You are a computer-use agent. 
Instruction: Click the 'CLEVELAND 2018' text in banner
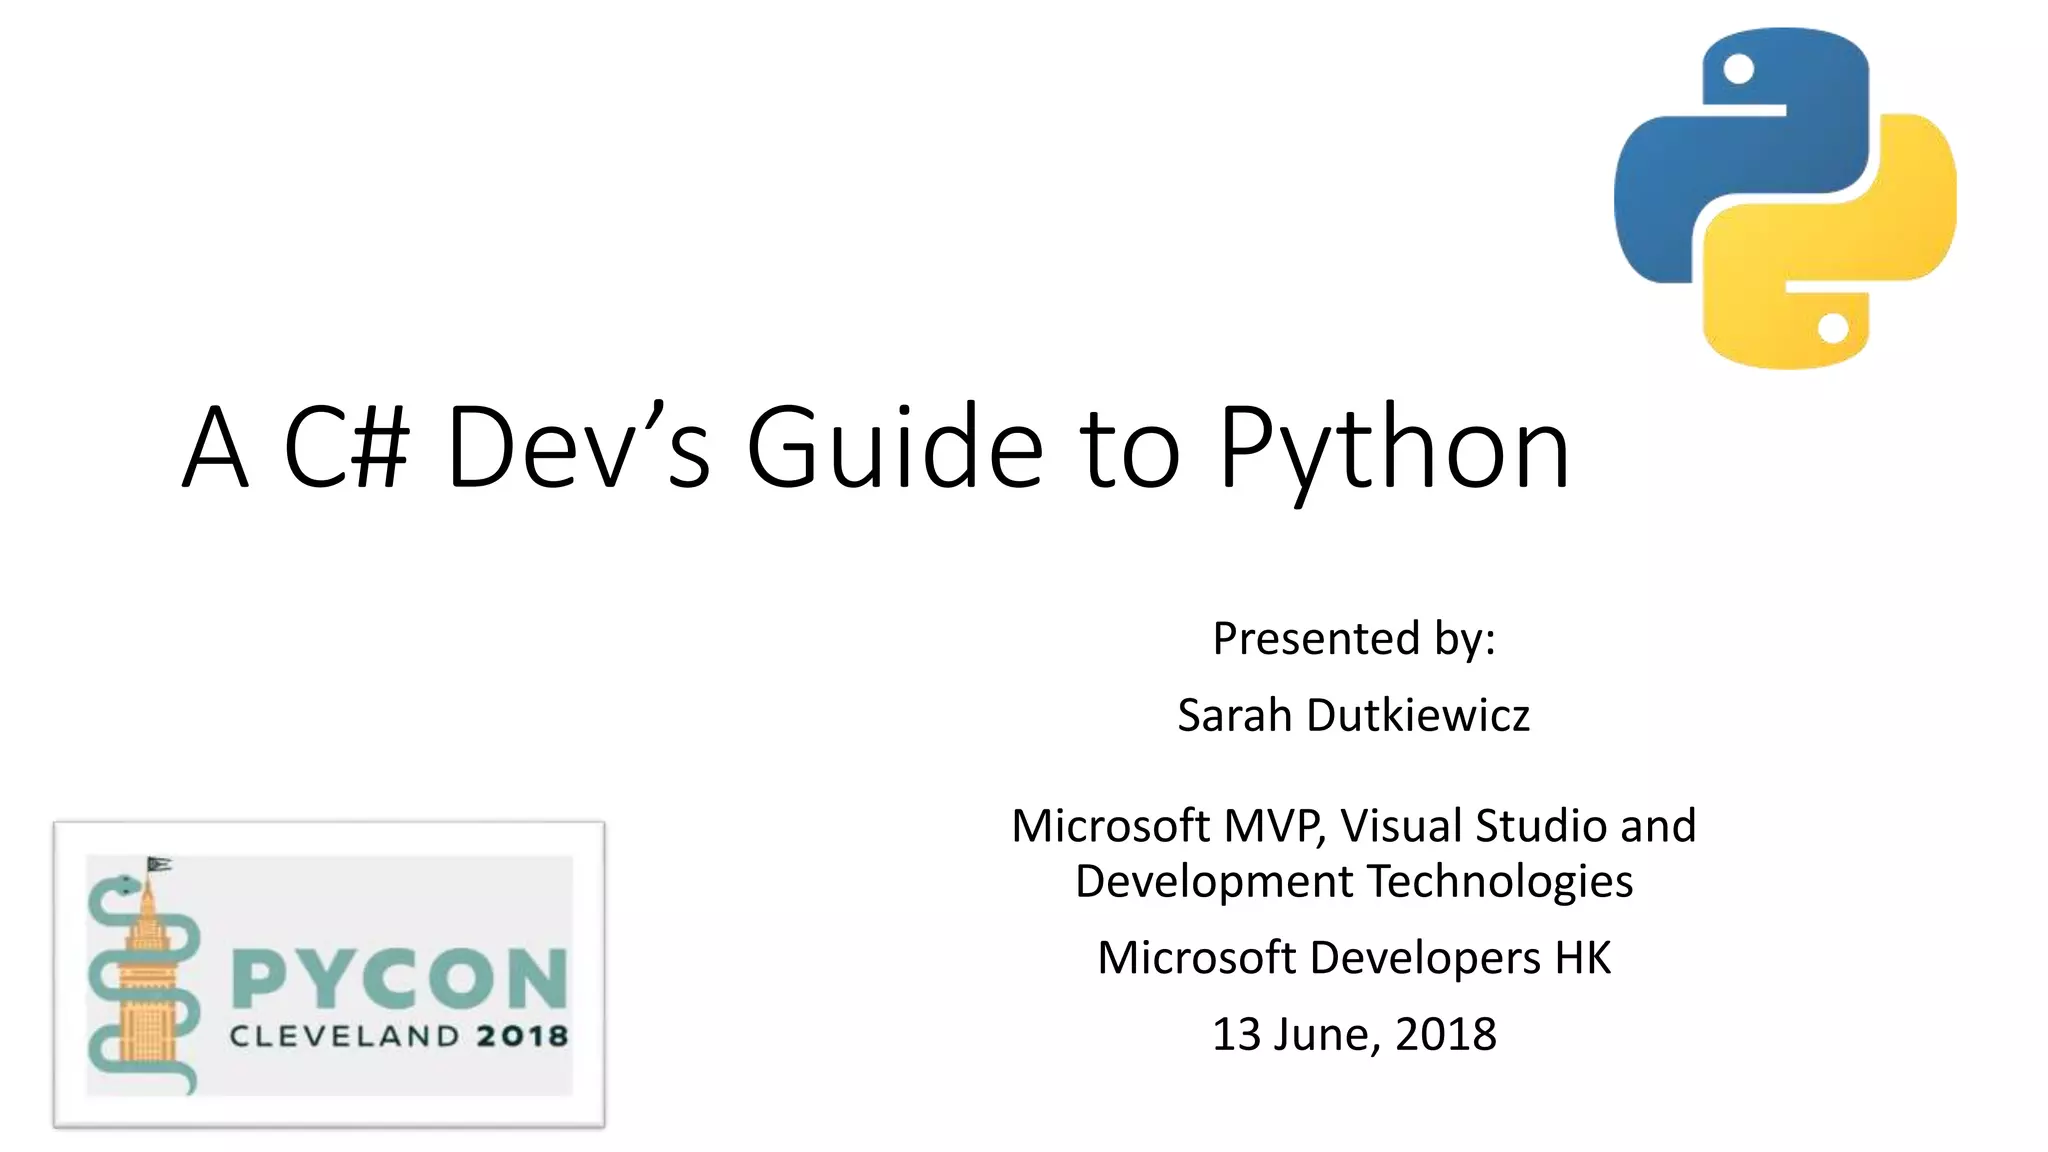[x=398, y=1036]
